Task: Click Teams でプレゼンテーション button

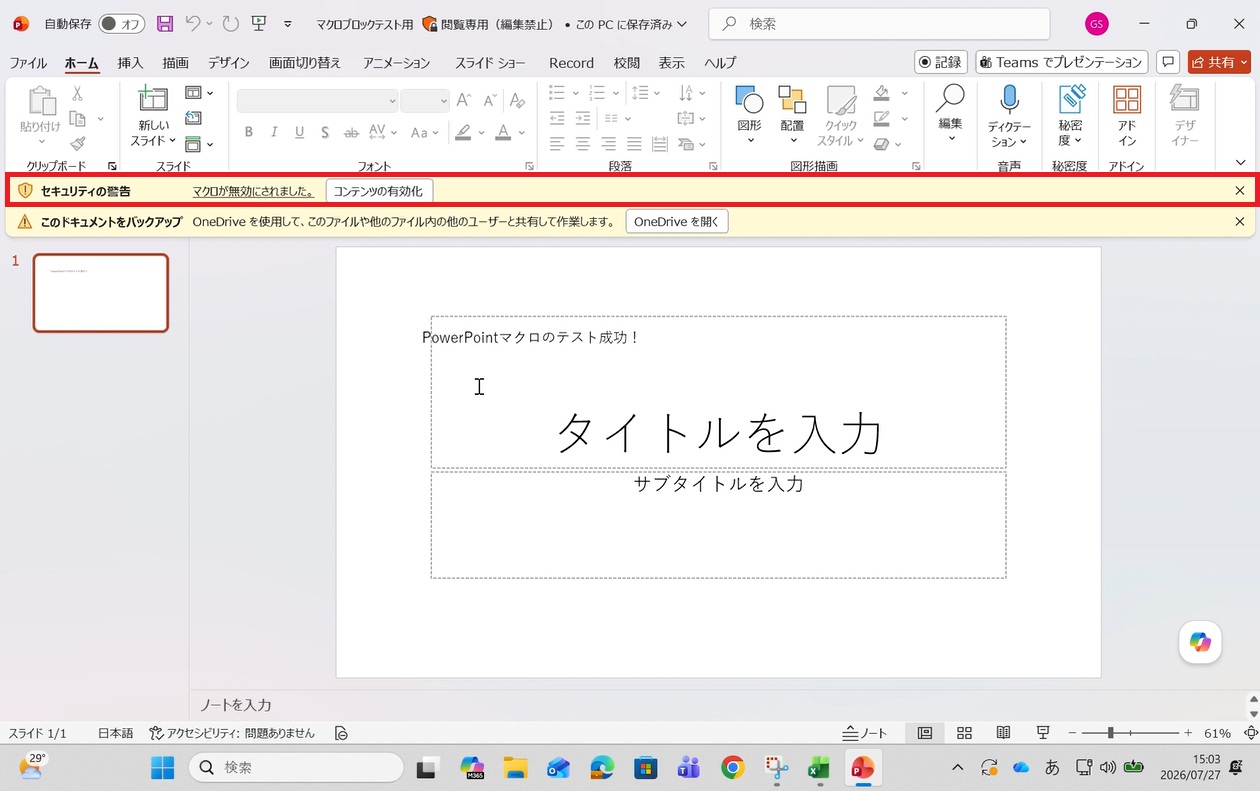Action: [1061, 62]
